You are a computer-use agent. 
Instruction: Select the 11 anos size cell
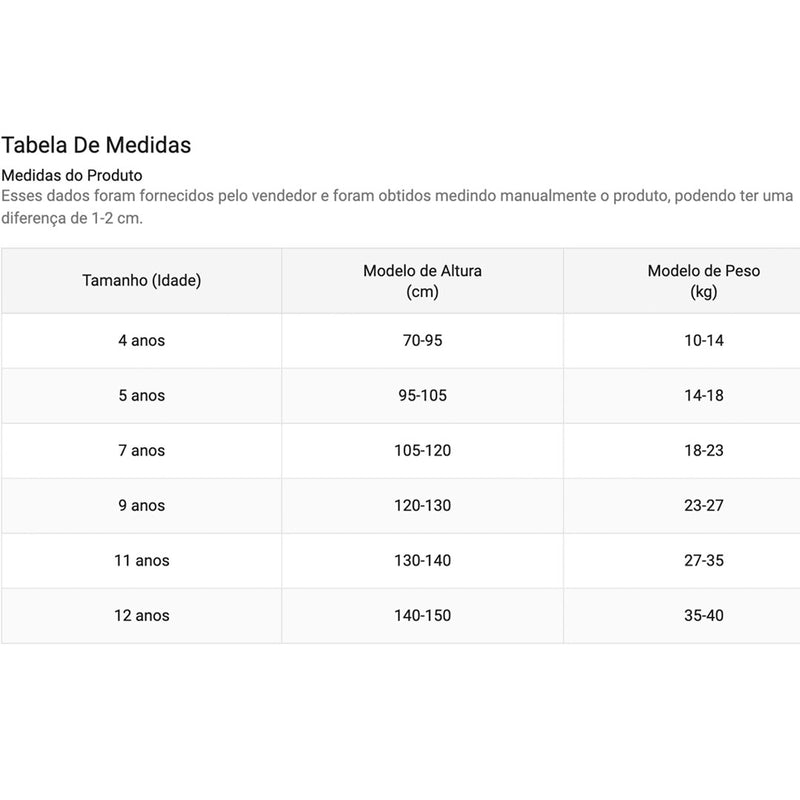tap(142, 561)
